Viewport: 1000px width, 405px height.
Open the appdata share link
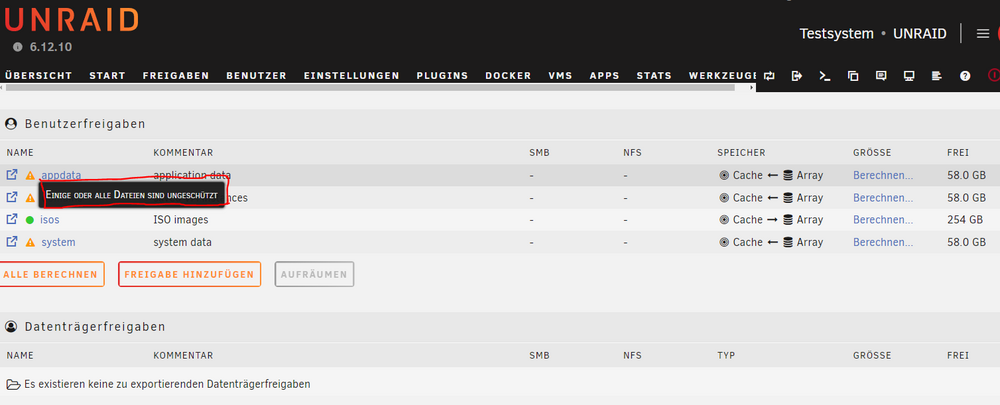pyautogui.click(x=61, y=175)
